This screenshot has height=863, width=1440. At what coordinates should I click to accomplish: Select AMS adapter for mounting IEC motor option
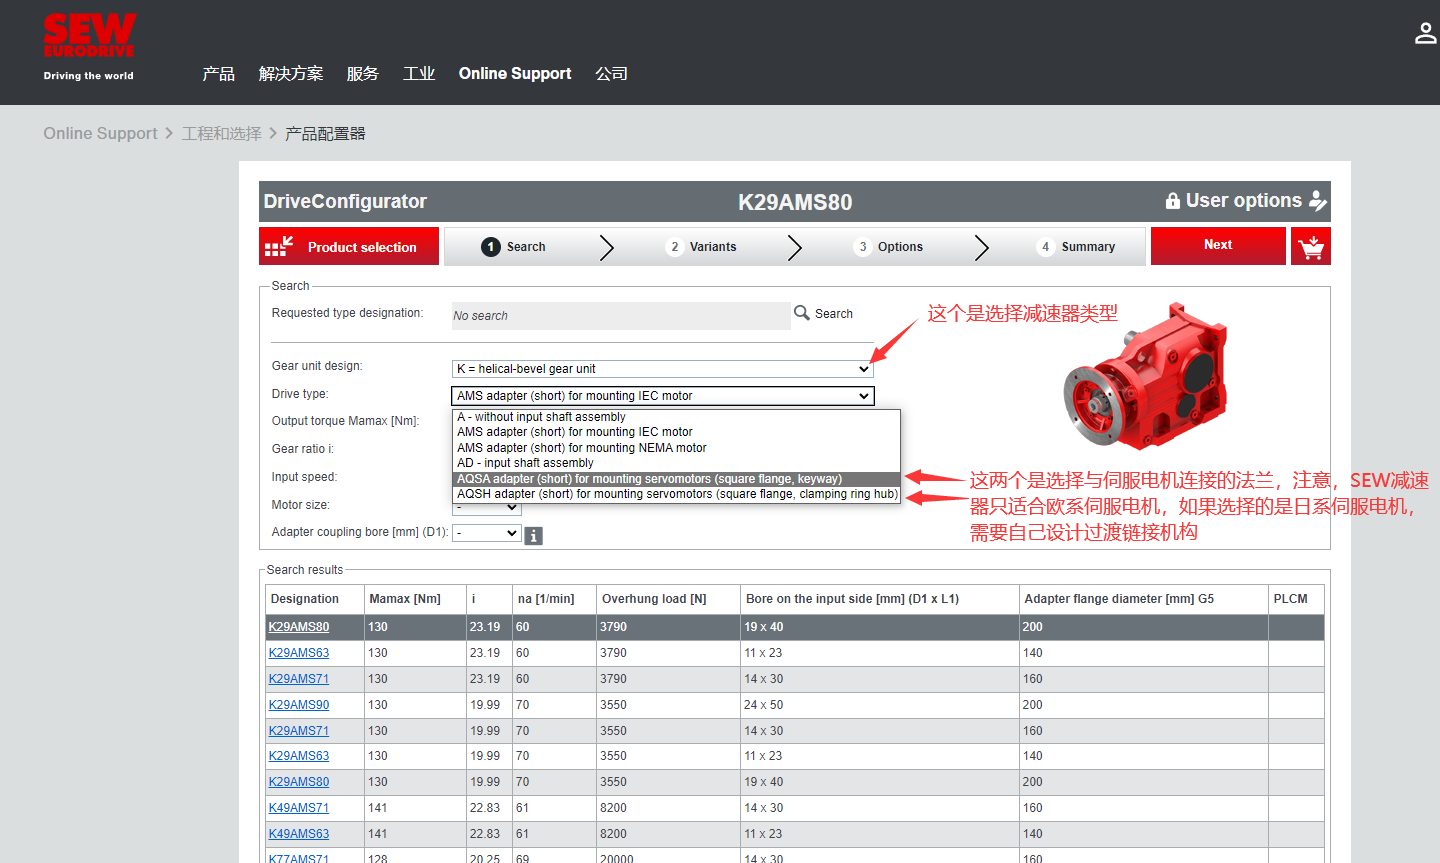677,432
